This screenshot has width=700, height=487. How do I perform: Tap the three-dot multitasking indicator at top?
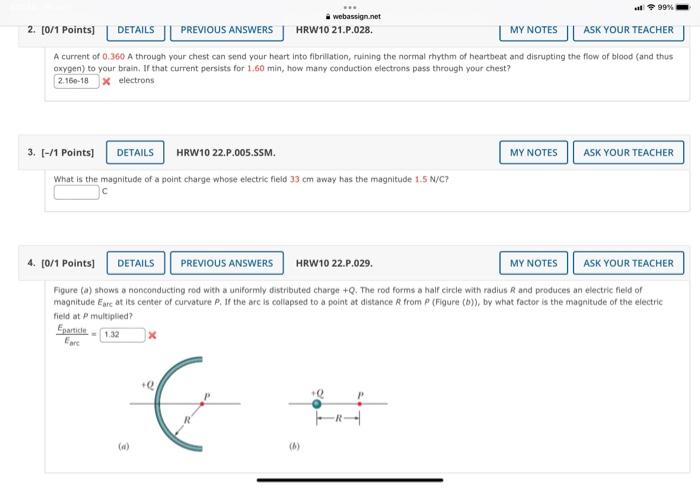pyautogui.click(x=350, y=7)
